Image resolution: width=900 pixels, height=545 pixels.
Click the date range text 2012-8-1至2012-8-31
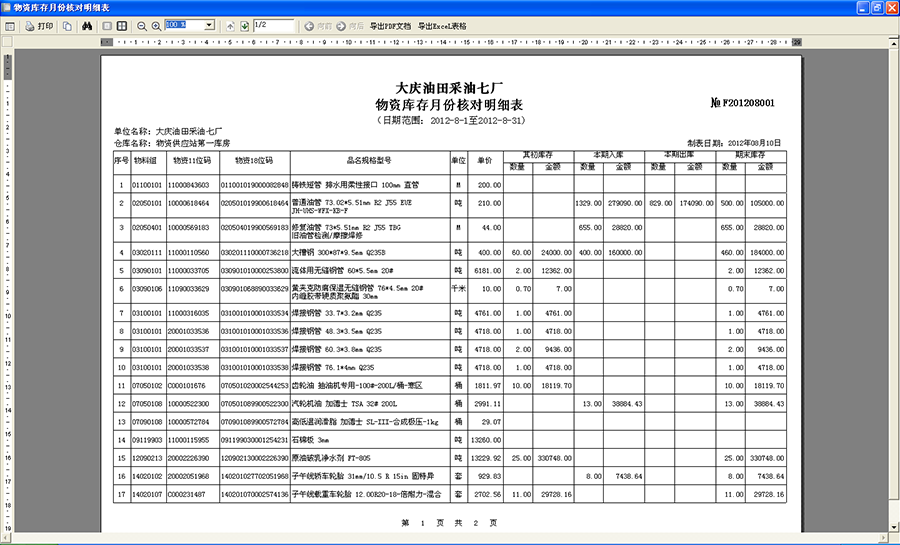click(x=476, y=120)
